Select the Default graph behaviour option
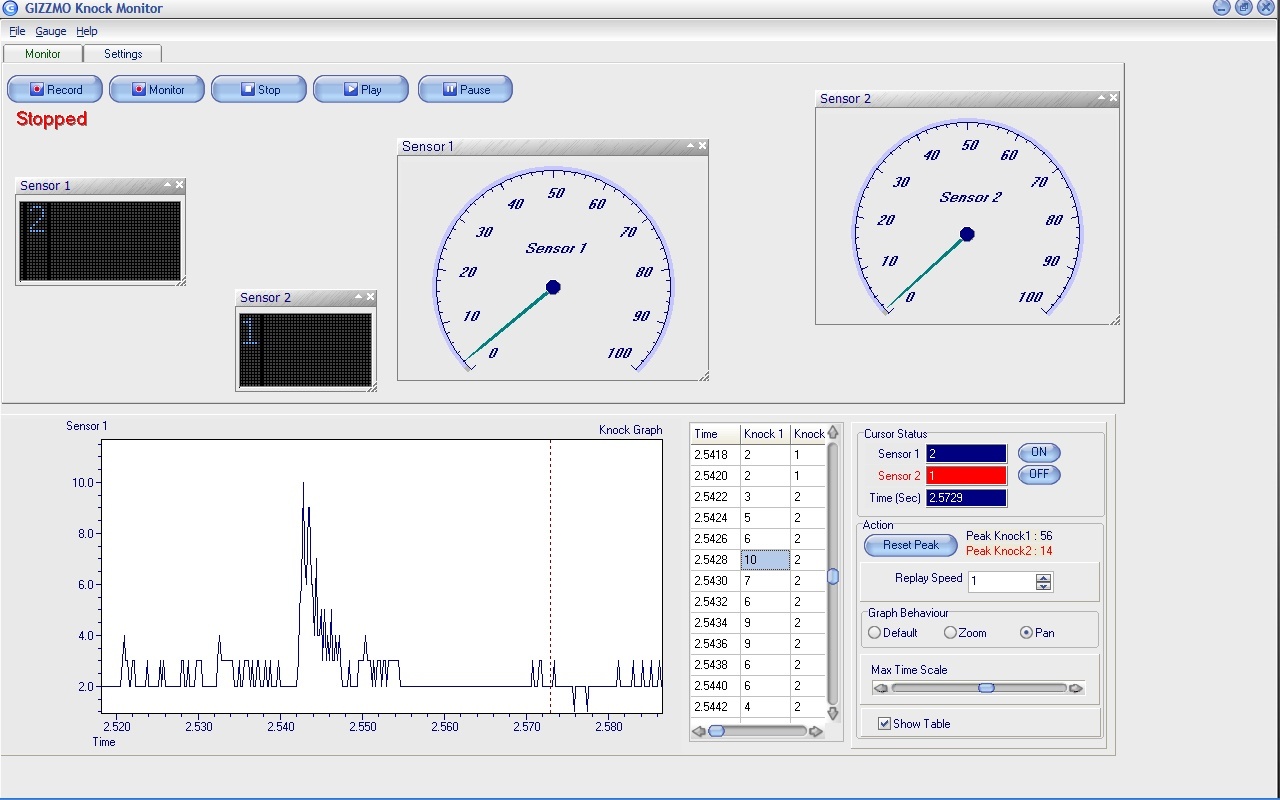The height and width of the screenshot is (800, 1280). tap(893, 633)
